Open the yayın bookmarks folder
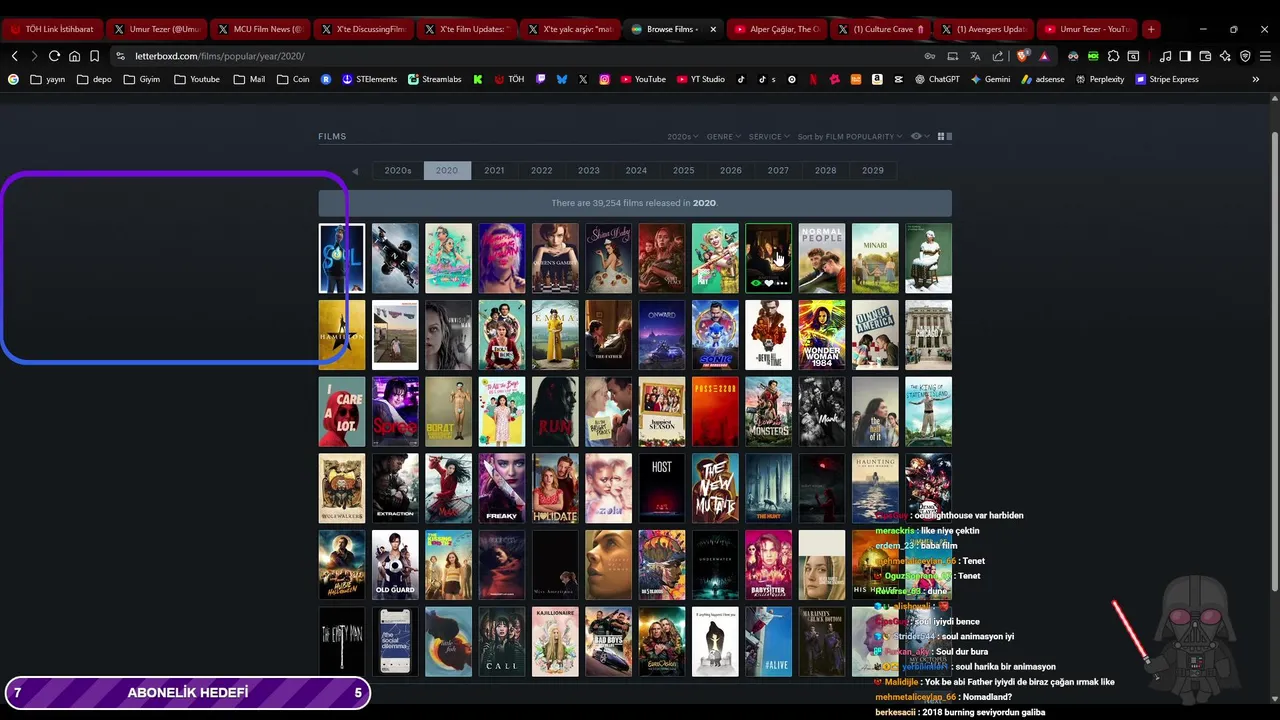Image resolution: width=1280 pixels, height=720 pixels. pyautogui.click(x=48, y=79)
